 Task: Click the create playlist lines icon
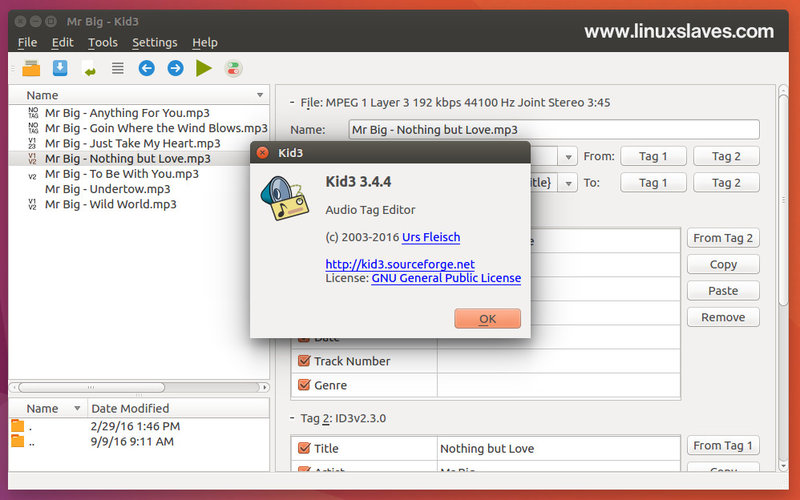point(118,68)
